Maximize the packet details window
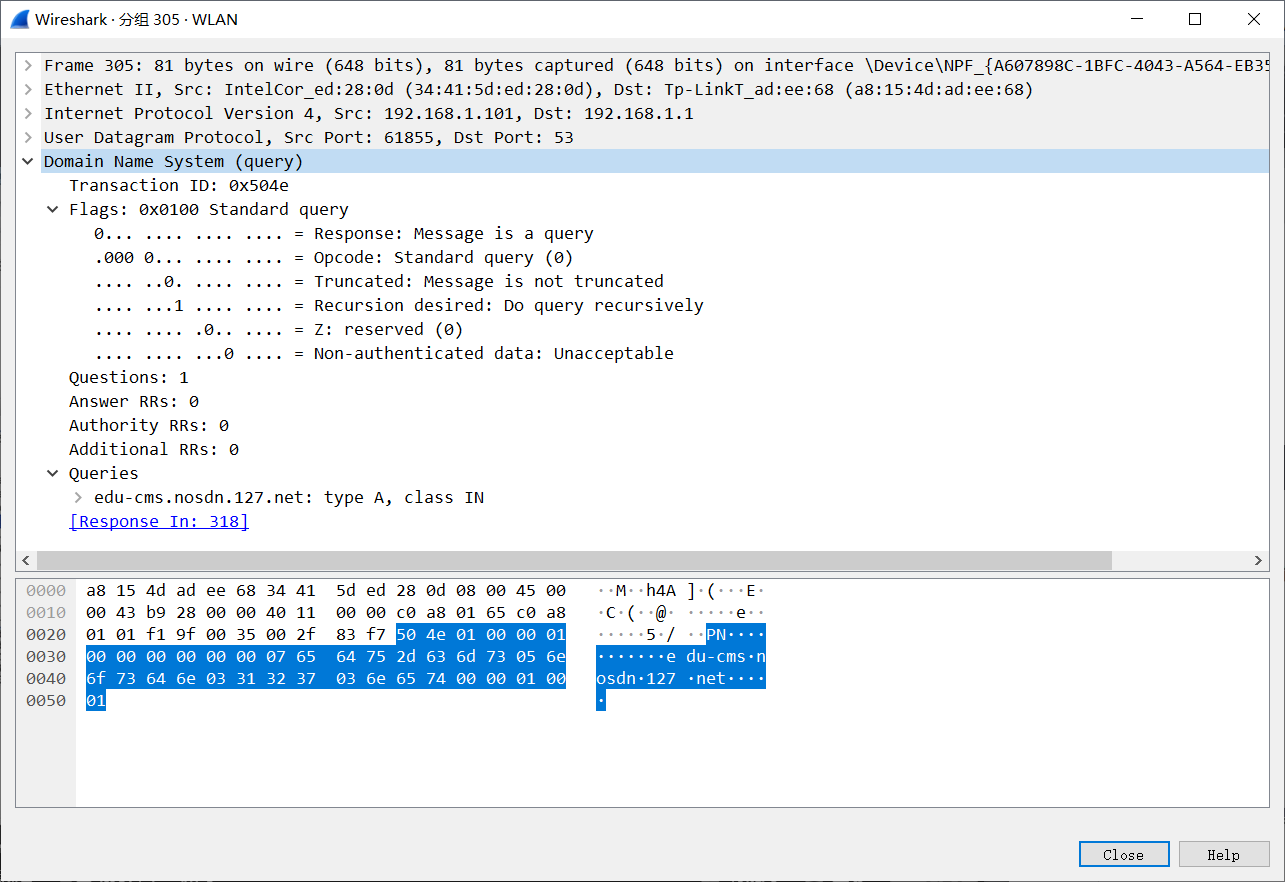The image size is (1285, 882). (1195, 19)
